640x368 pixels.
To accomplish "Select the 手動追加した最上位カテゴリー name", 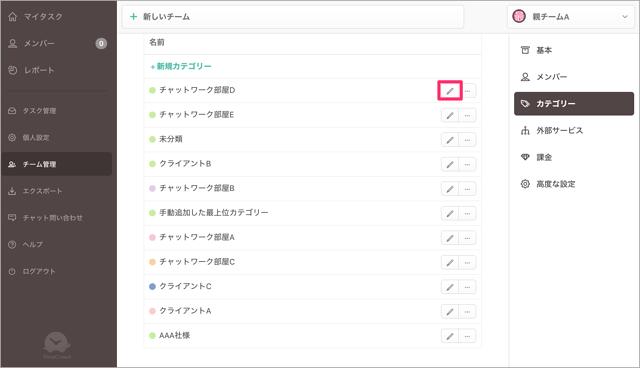I will [x=214, y=213].
